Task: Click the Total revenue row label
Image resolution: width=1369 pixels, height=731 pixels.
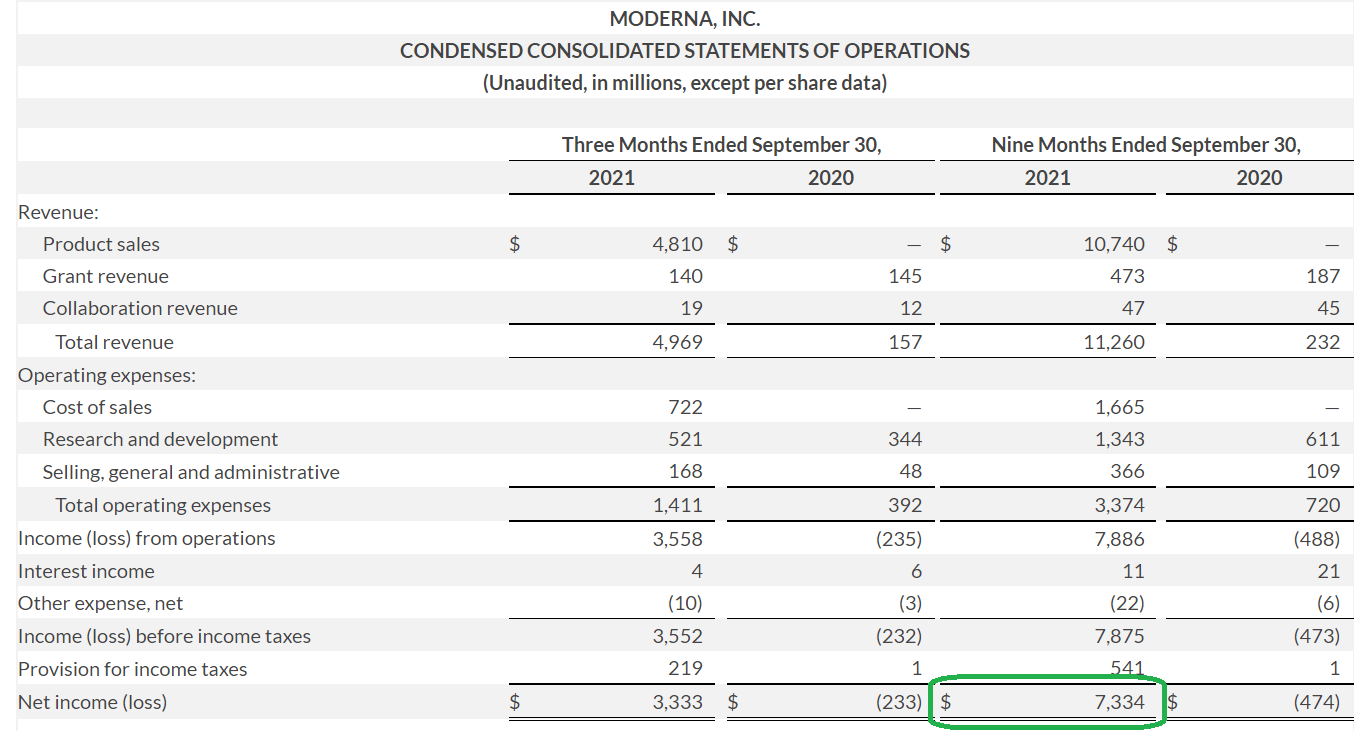Action: point(114,342)
